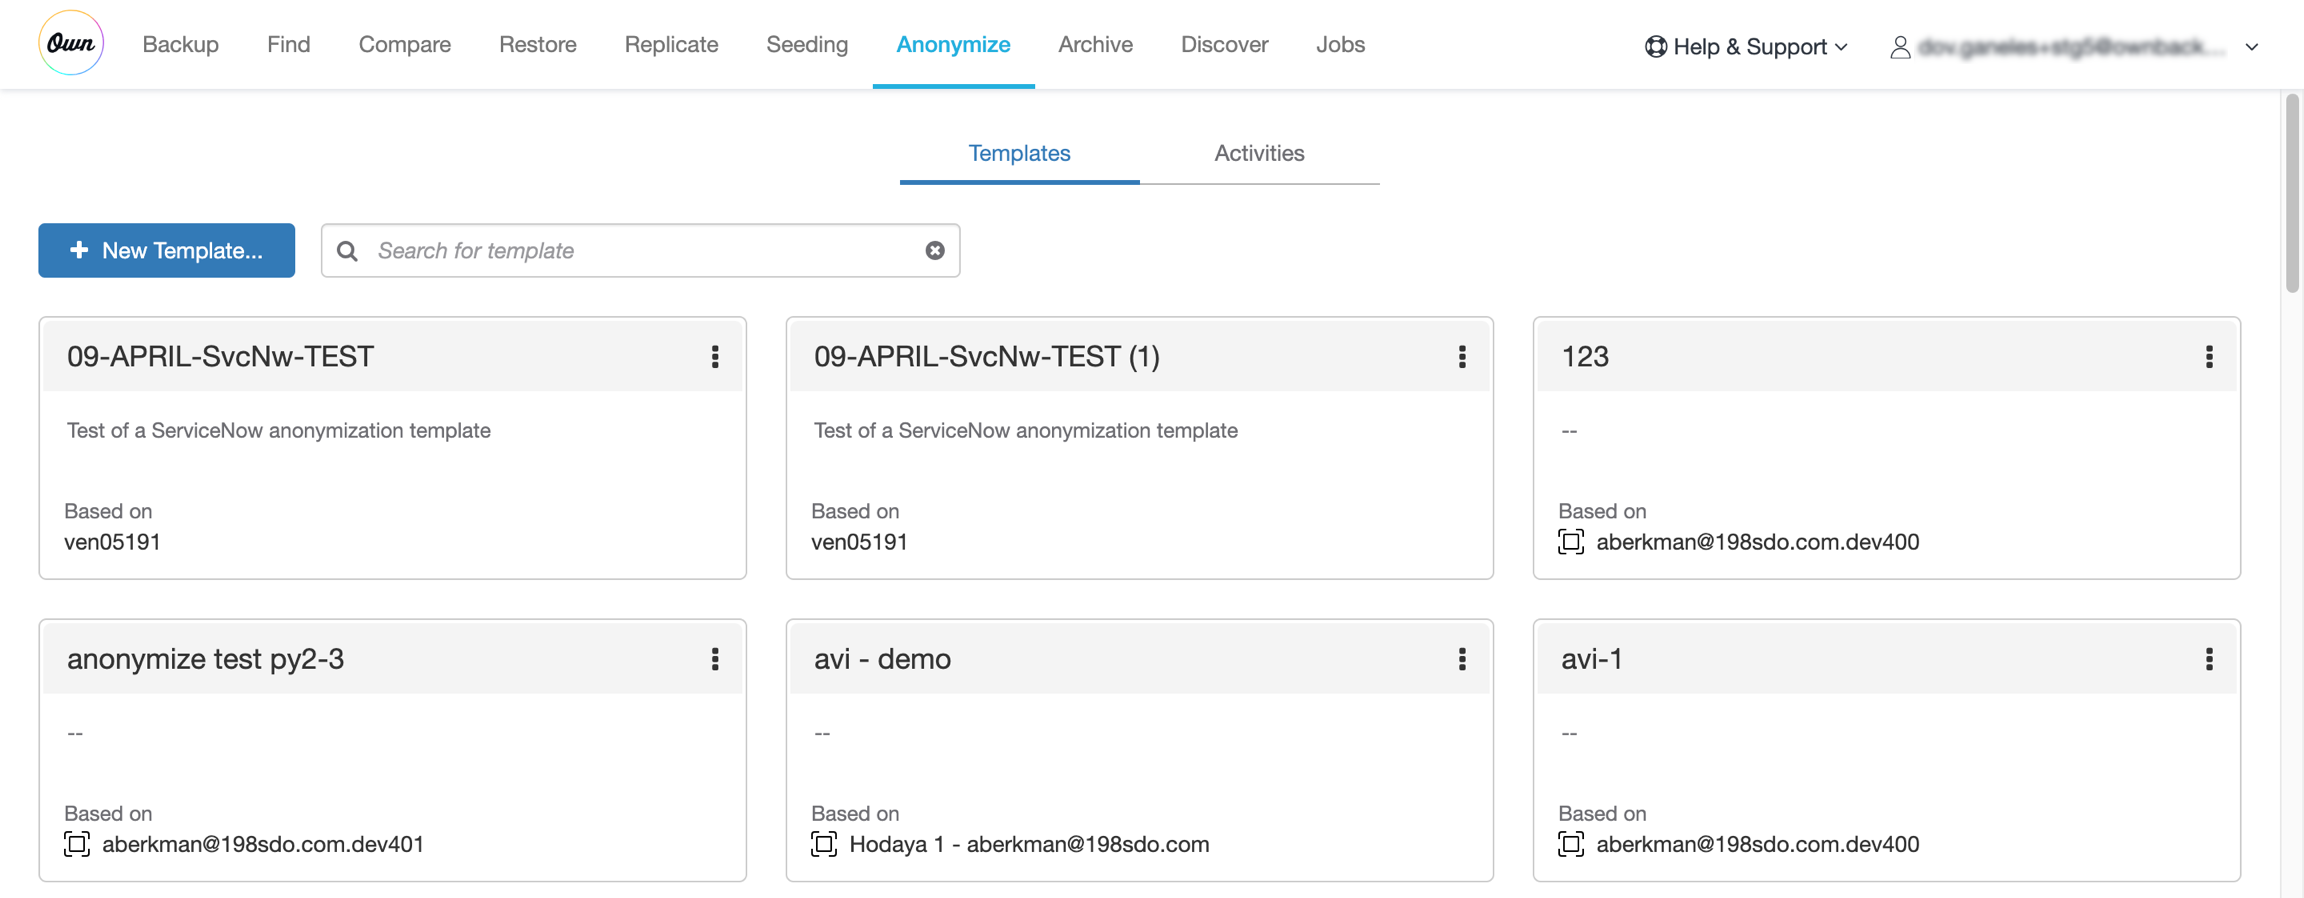
Task: Go to Discover
Action: pyautogui.click(x=1224, y=44)
